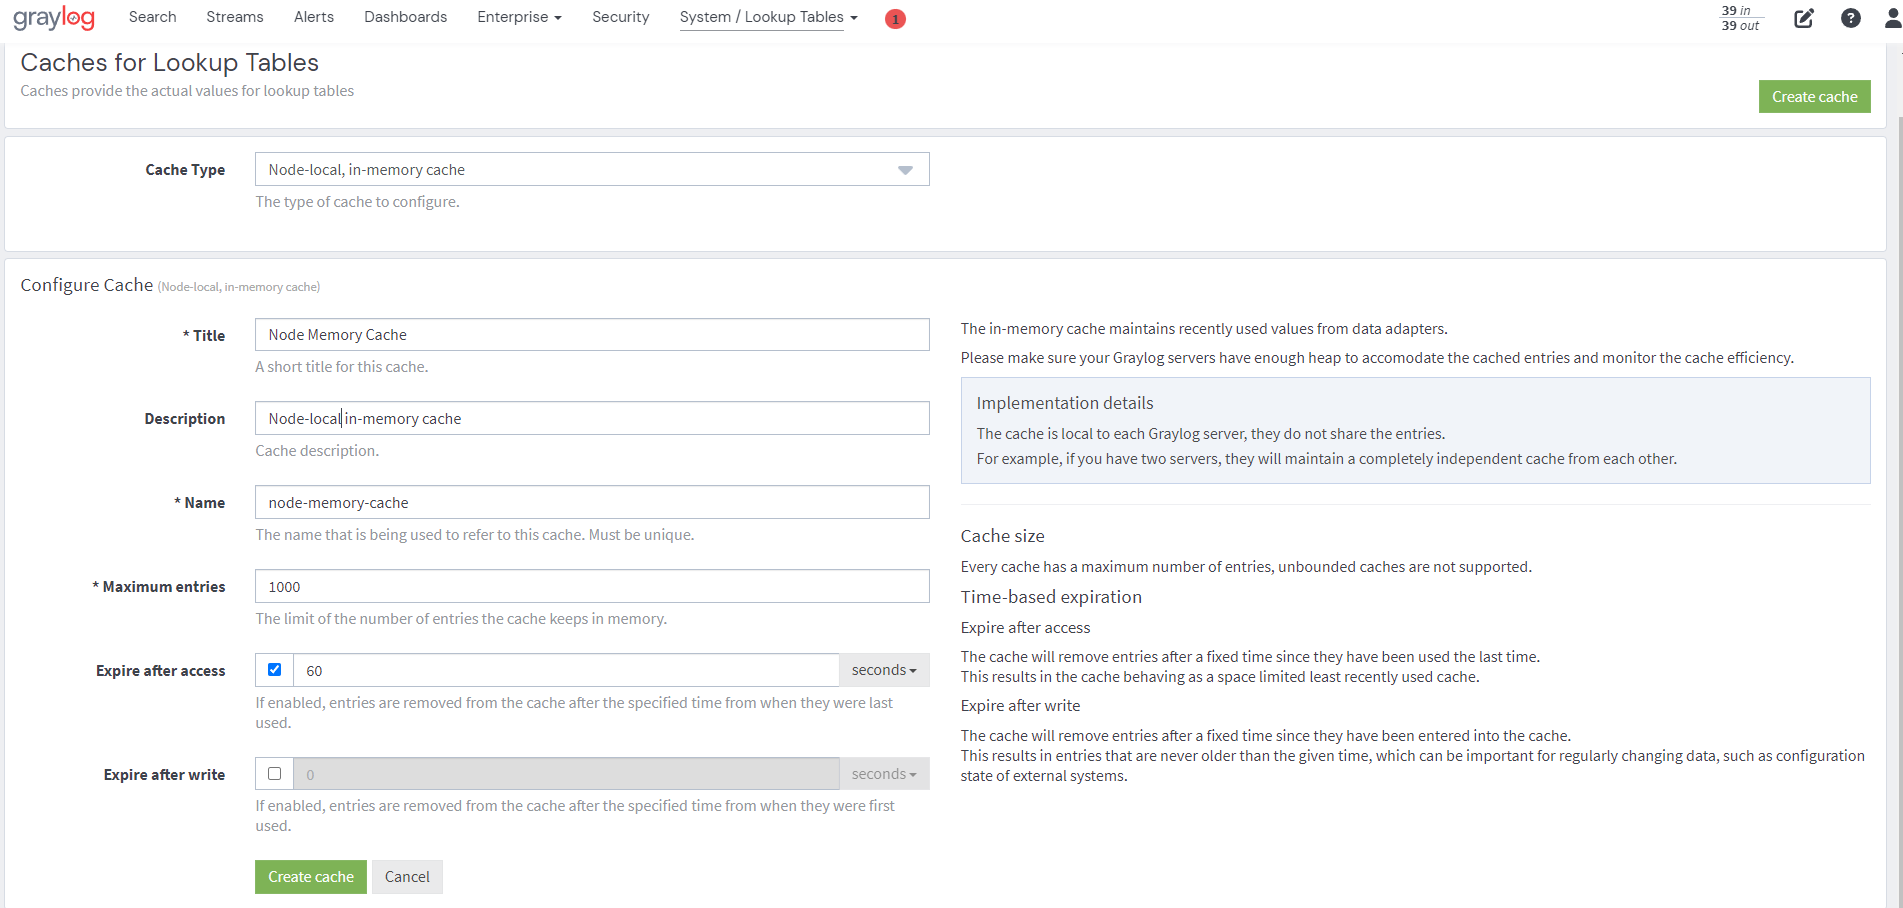The height and width of the screenshot is (908, 1903).
Task: Open the Alerts page
Action: 314,17
